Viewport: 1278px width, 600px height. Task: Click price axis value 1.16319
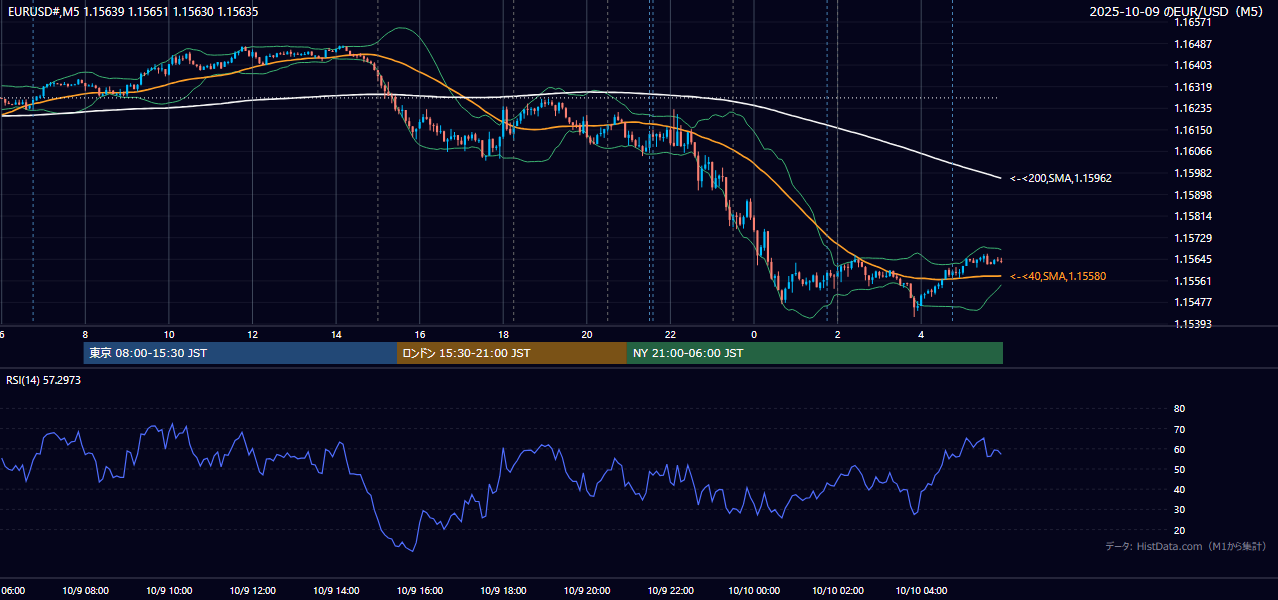[1192, 87]
